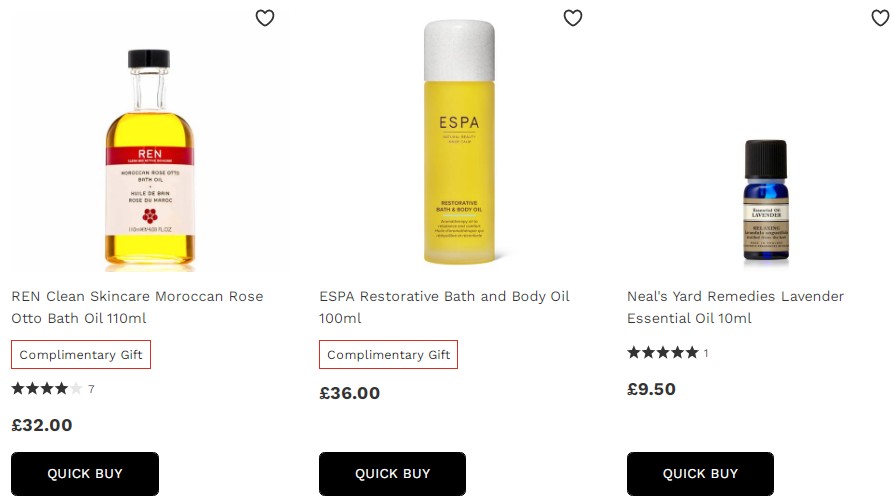The height and width of the screenshot is (500, 895).
Task: Click Complimentary Gift badge under ESPA product
Action: [x=389, y=355]
